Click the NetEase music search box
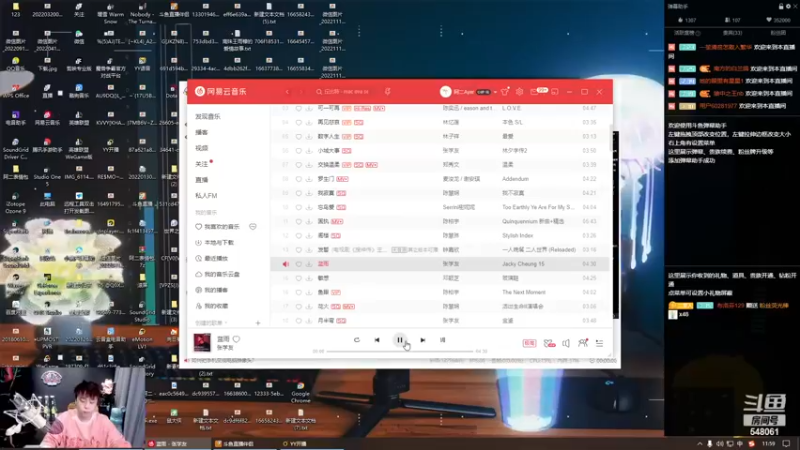This screenshot has width=800, height=450. click(345, 92)
